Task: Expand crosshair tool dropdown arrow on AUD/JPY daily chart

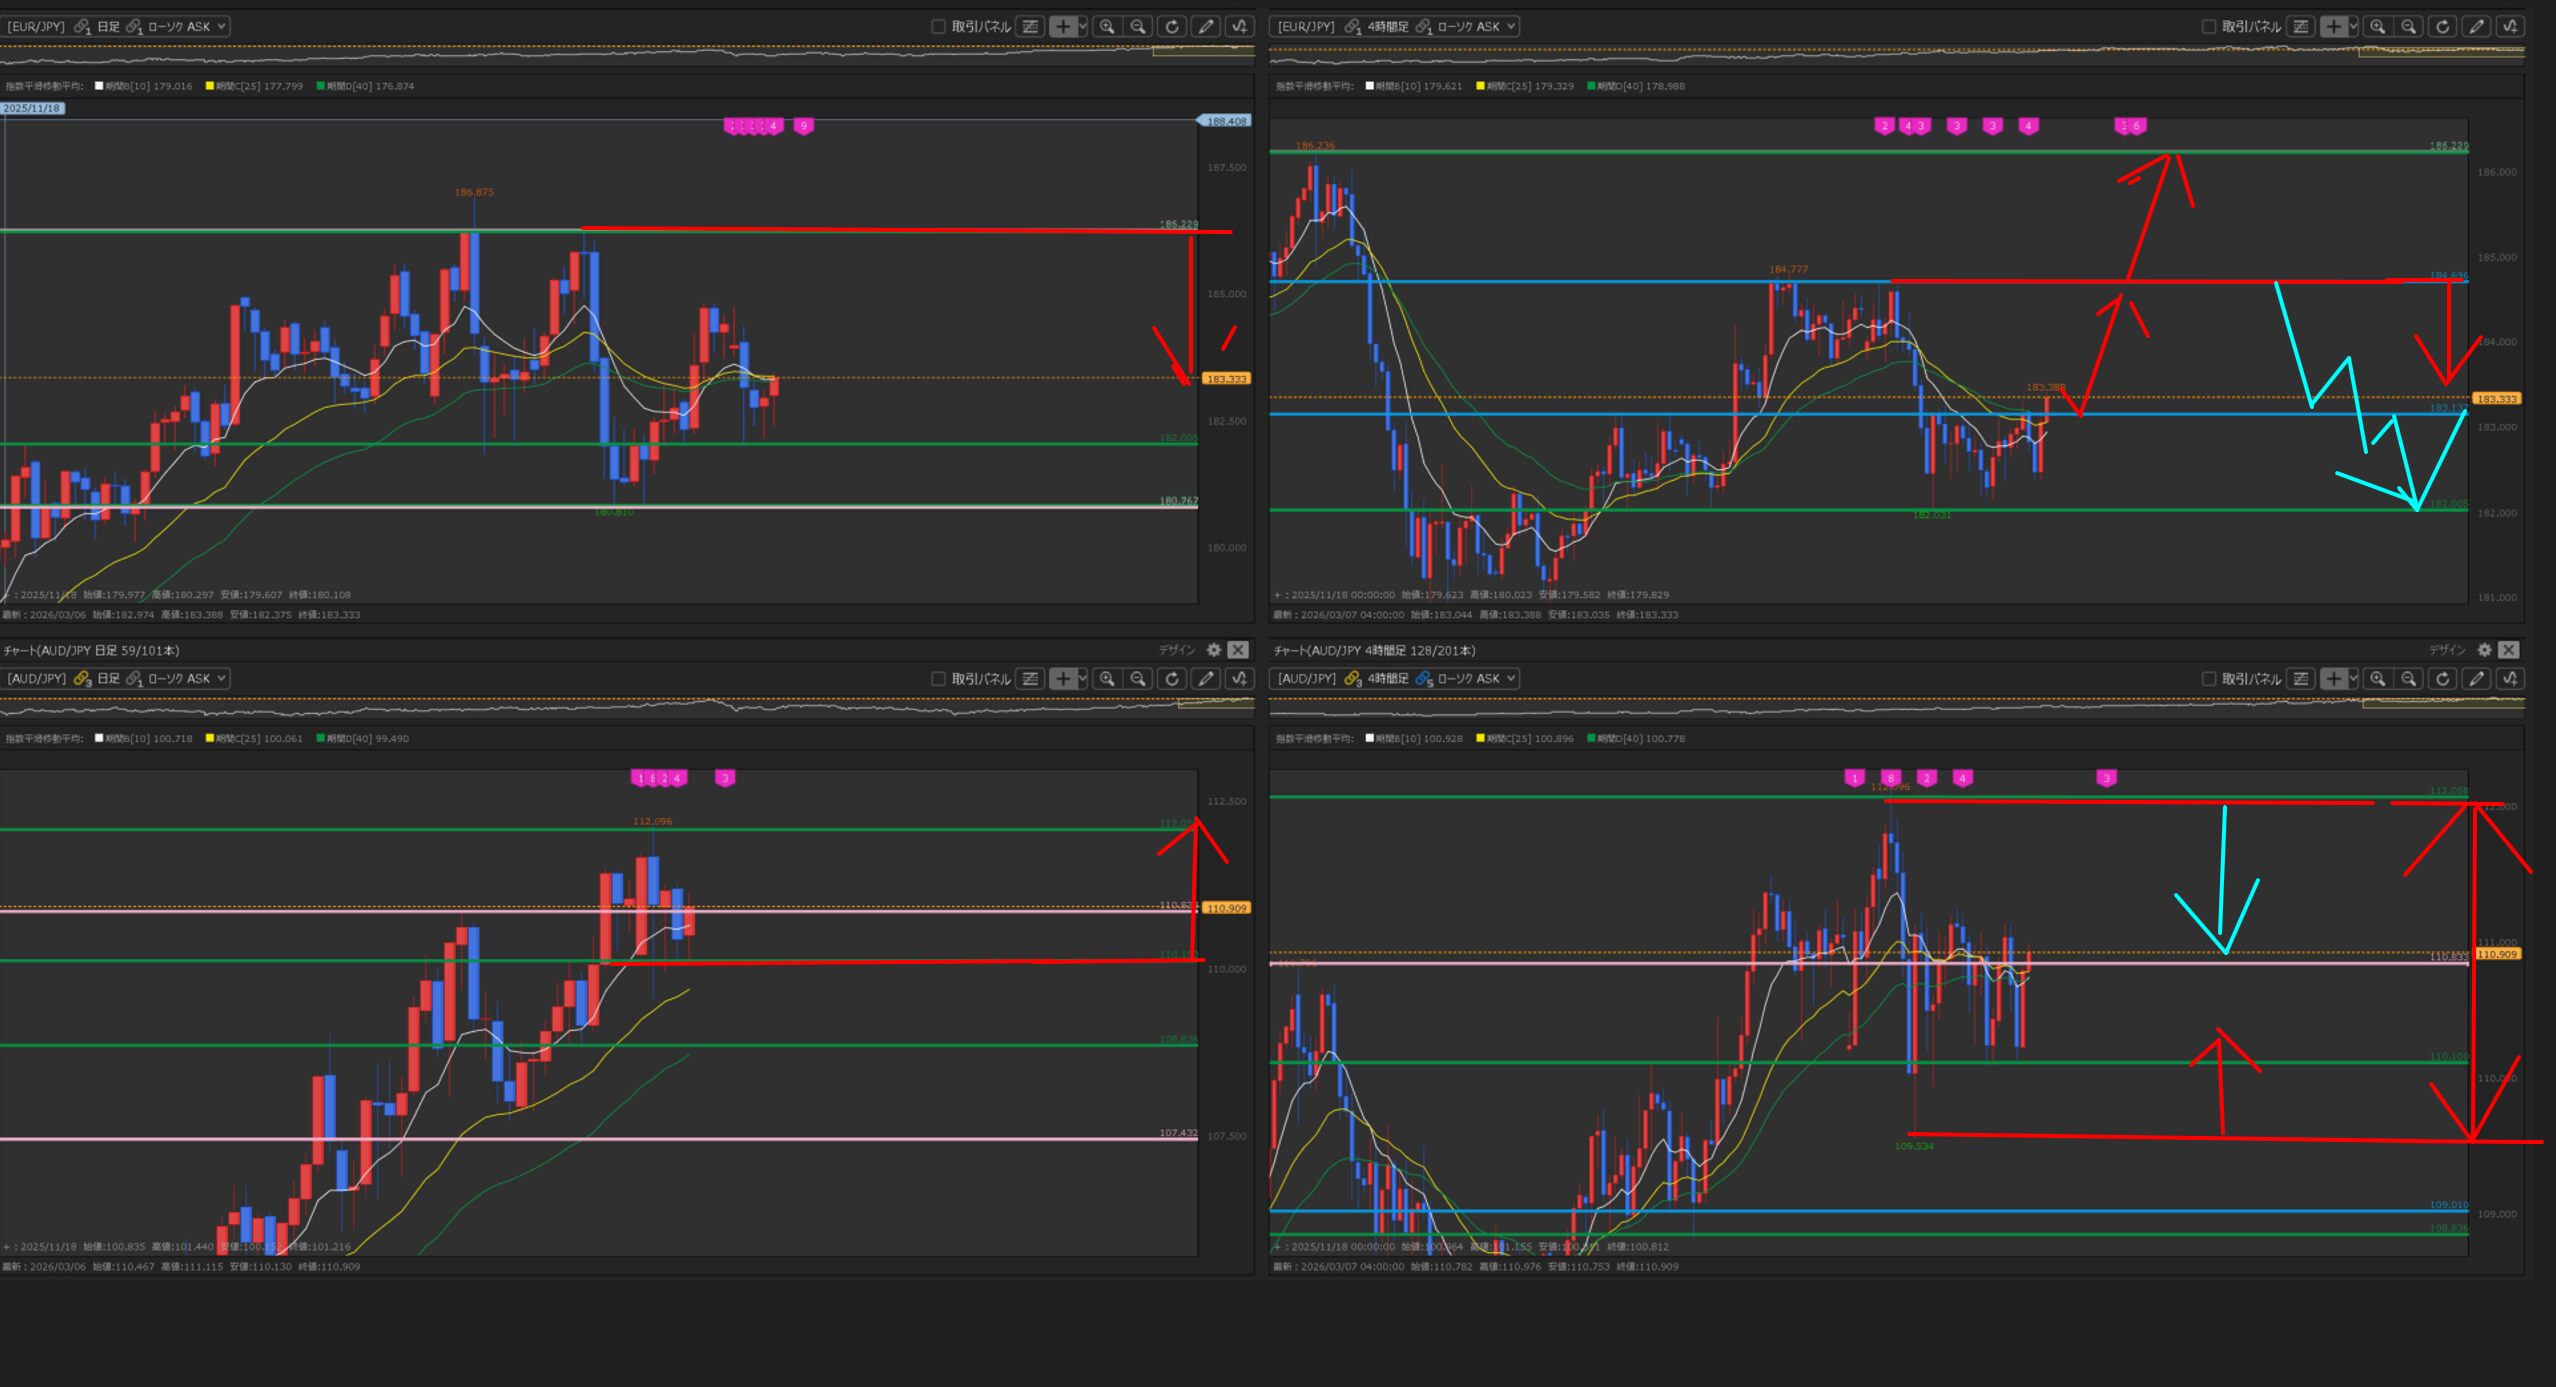Action: (1083, 679)
